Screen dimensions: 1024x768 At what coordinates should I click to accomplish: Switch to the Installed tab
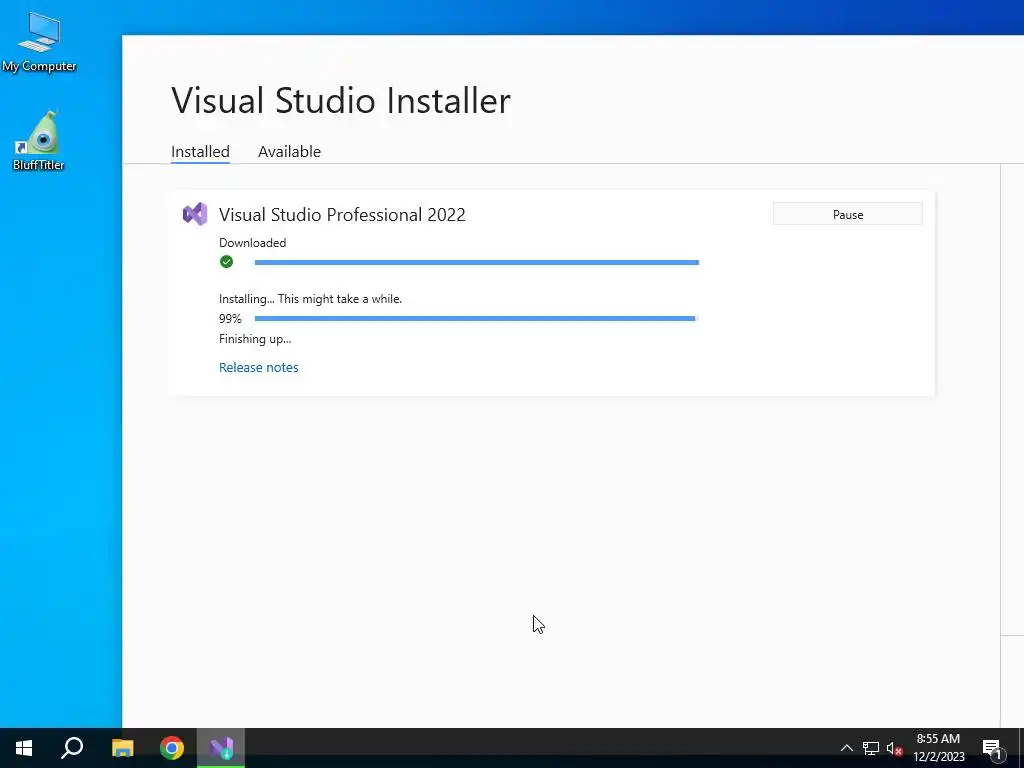click(200, 152)
